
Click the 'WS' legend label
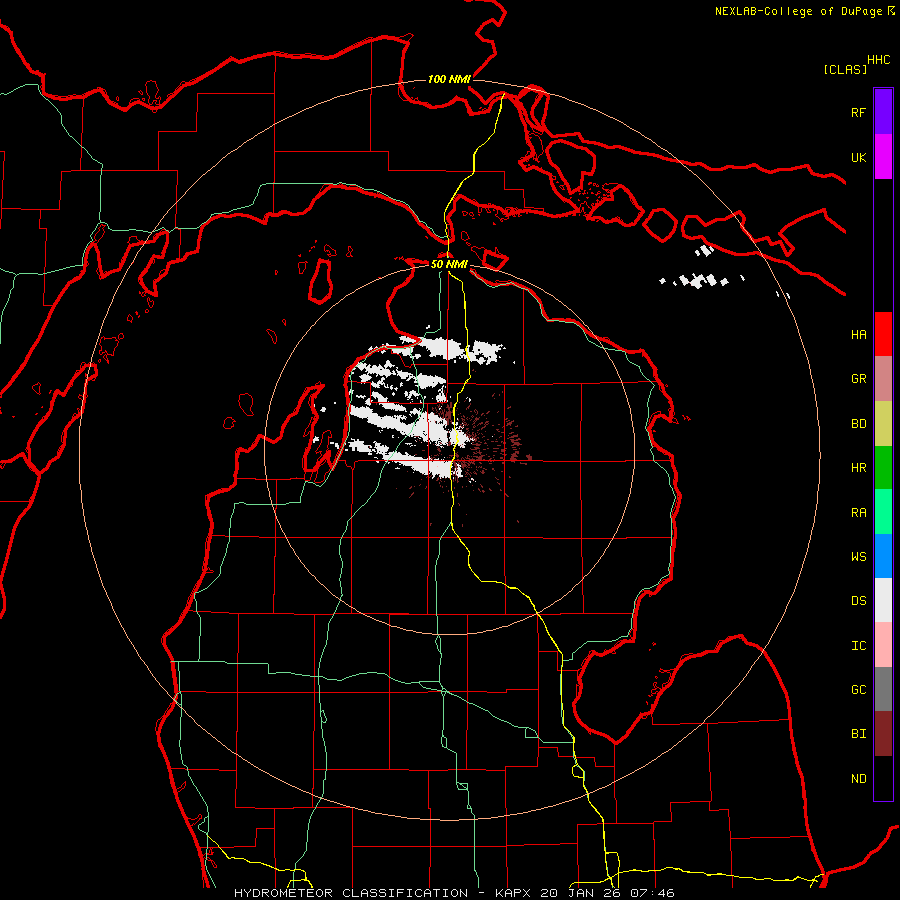pos(858,557)
